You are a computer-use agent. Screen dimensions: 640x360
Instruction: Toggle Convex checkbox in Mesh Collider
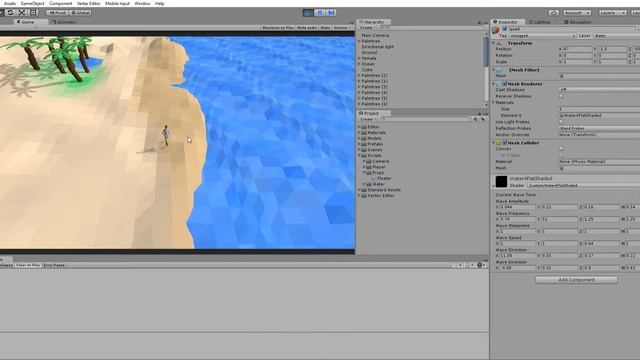coord(561,149)
